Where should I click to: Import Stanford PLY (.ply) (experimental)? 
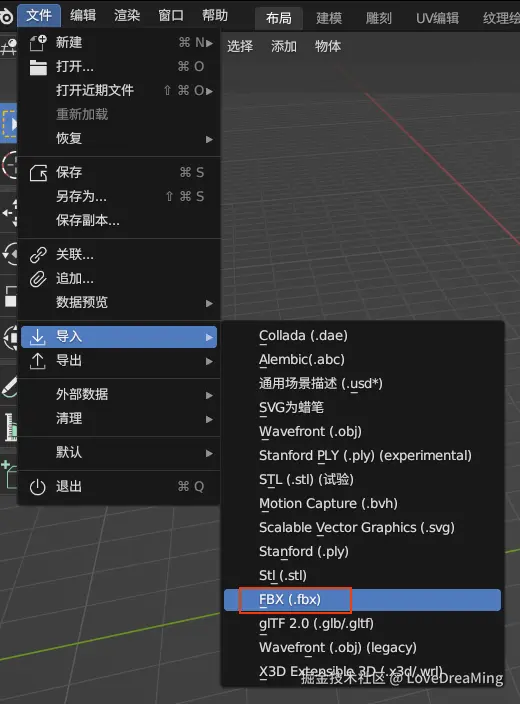pyautogui.click(x=362, y=455)
